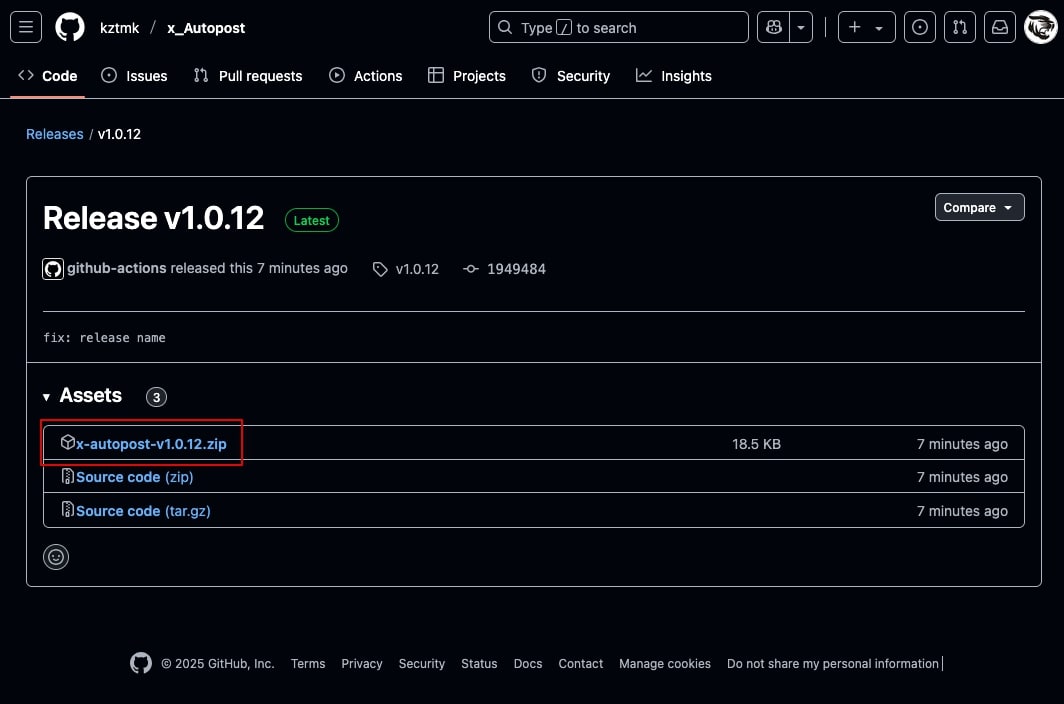The height and width of the screenshot is (704, 1064).
Task: Click Do not share my personal information
Action: 833,663
